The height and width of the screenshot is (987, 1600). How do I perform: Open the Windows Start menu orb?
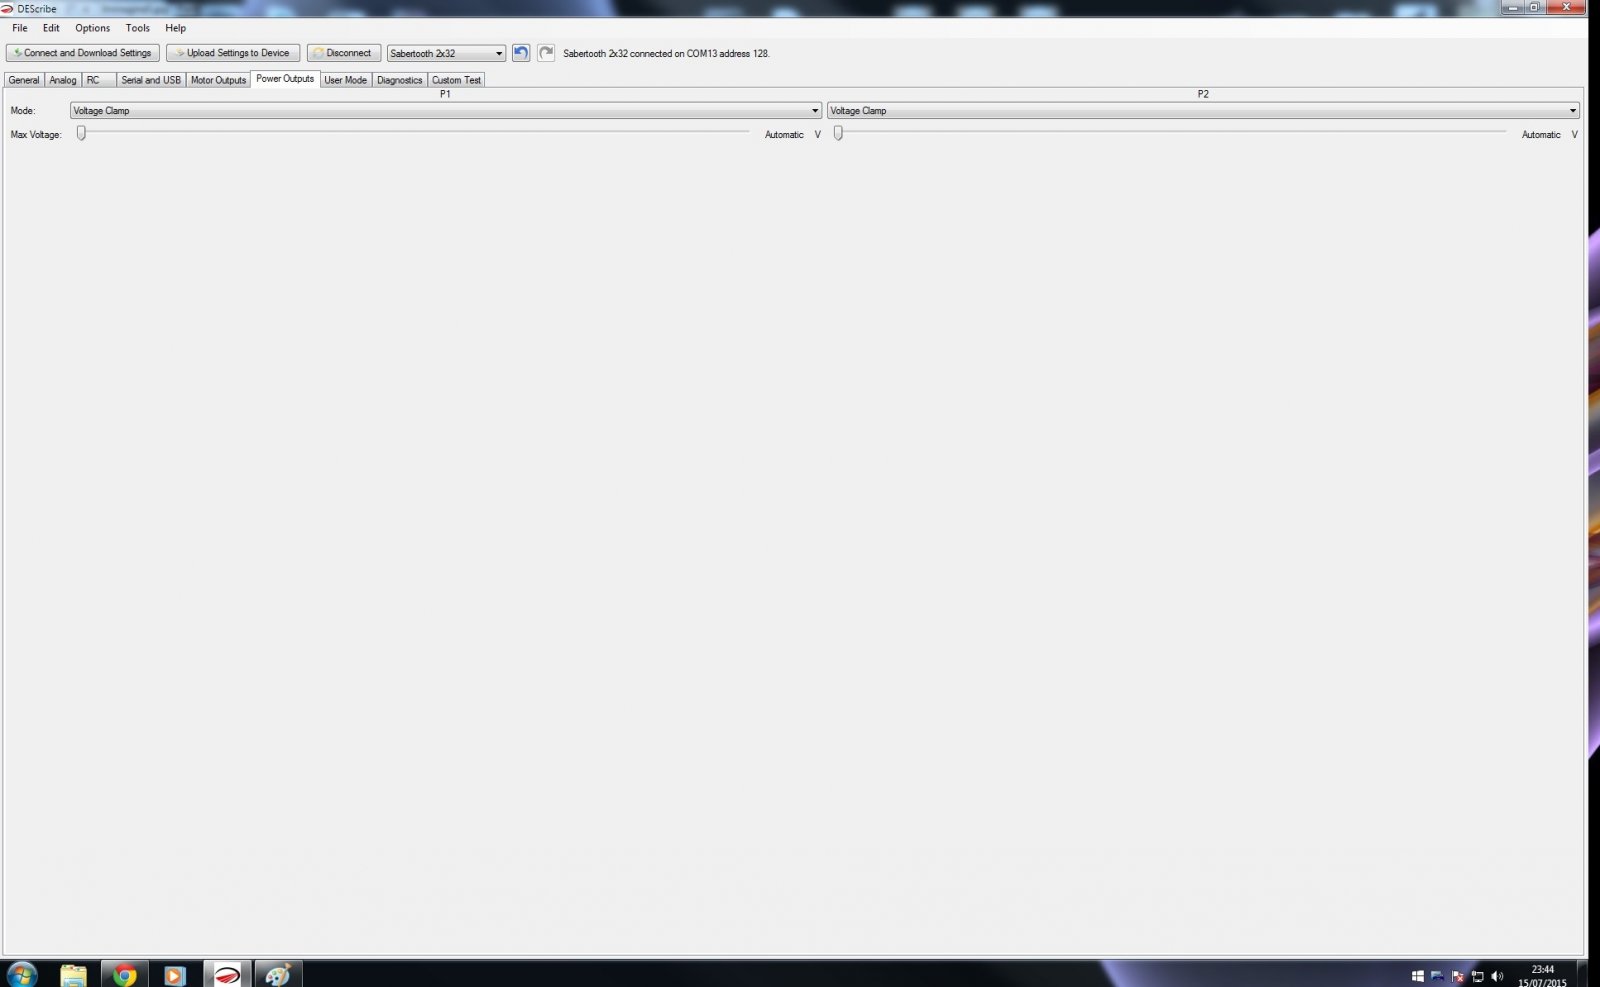(x=22, y=974)
